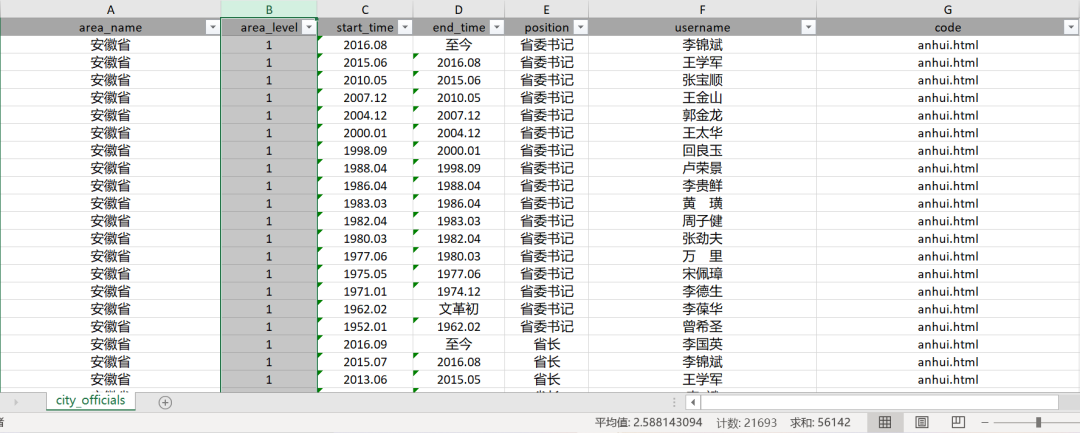This screenshot has width=1080, height=433.
Task: Click username cell 王金山
Action: click(x=703, y=98)
